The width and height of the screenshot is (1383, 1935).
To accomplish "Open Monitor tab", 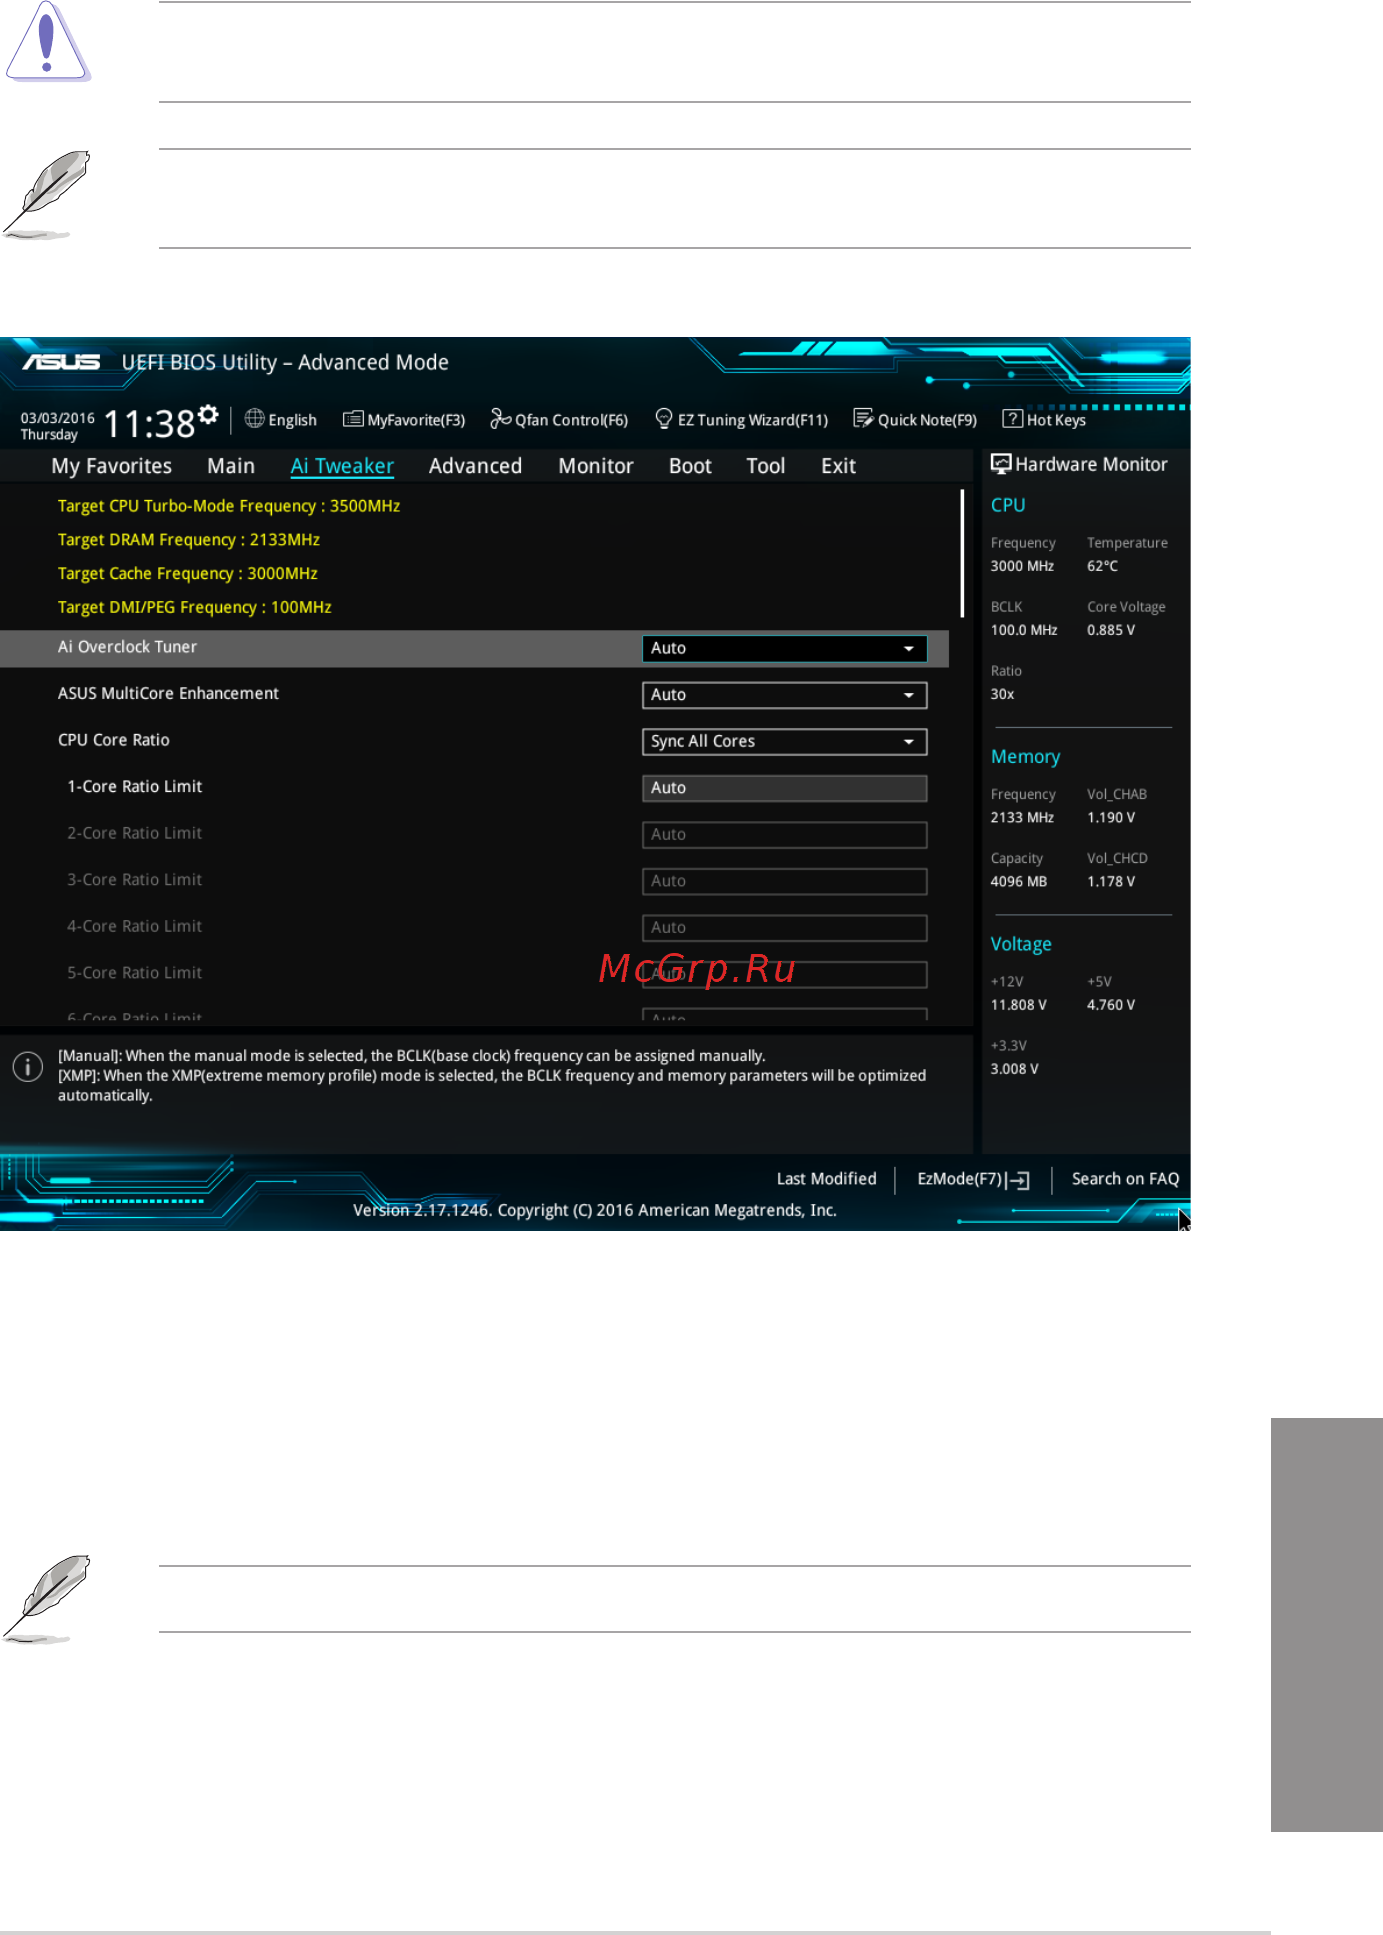I will [596, 466].
